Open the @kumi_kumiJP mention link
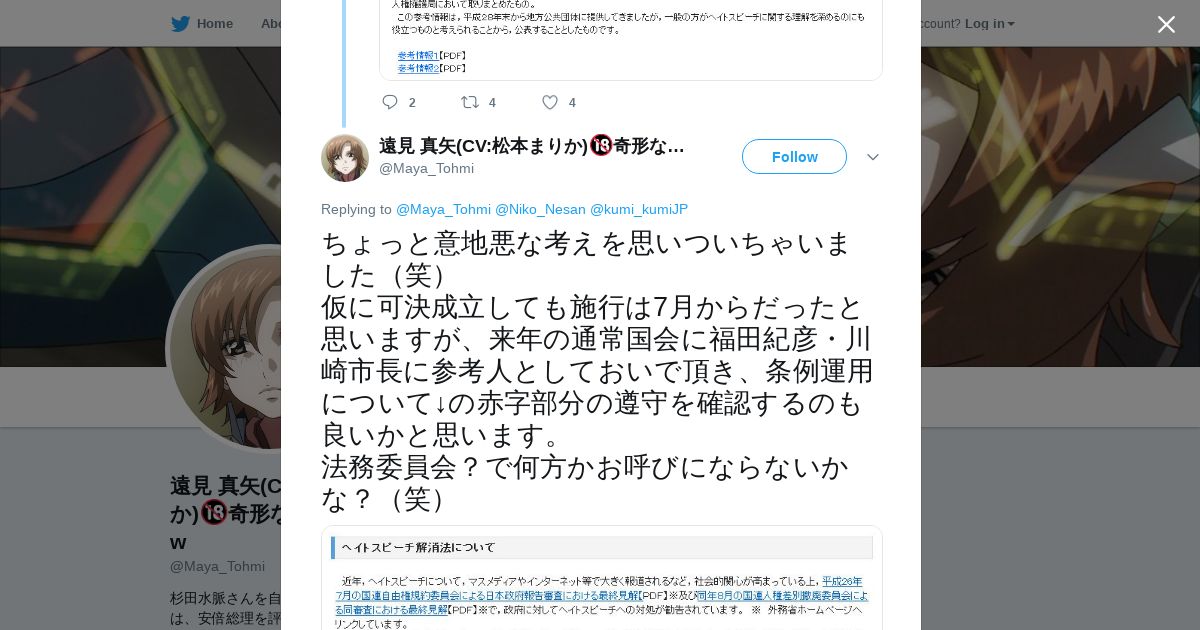The width and height of the screenshot is (1200, 630). pyautogui.click(x=639, y=209)
